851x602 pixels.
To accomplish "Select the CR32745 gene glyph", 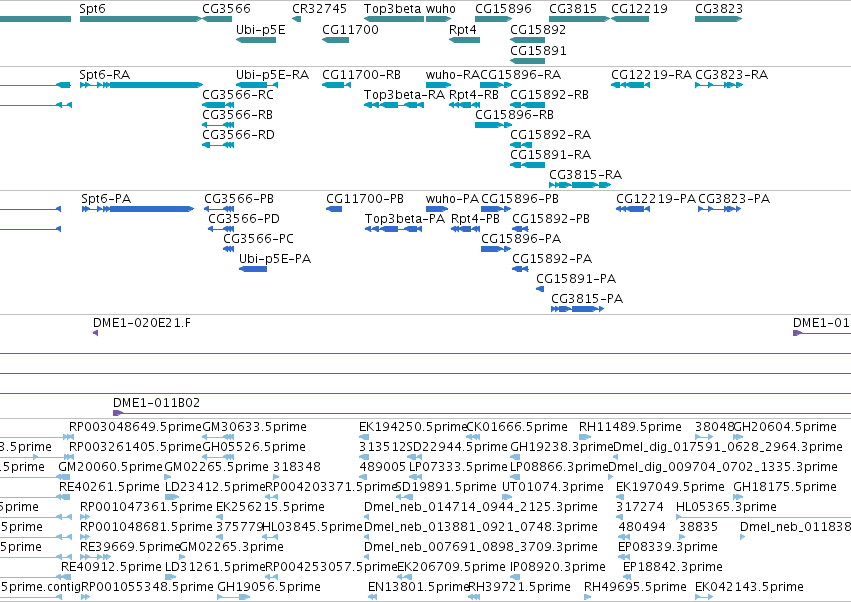I will point(296,19).
